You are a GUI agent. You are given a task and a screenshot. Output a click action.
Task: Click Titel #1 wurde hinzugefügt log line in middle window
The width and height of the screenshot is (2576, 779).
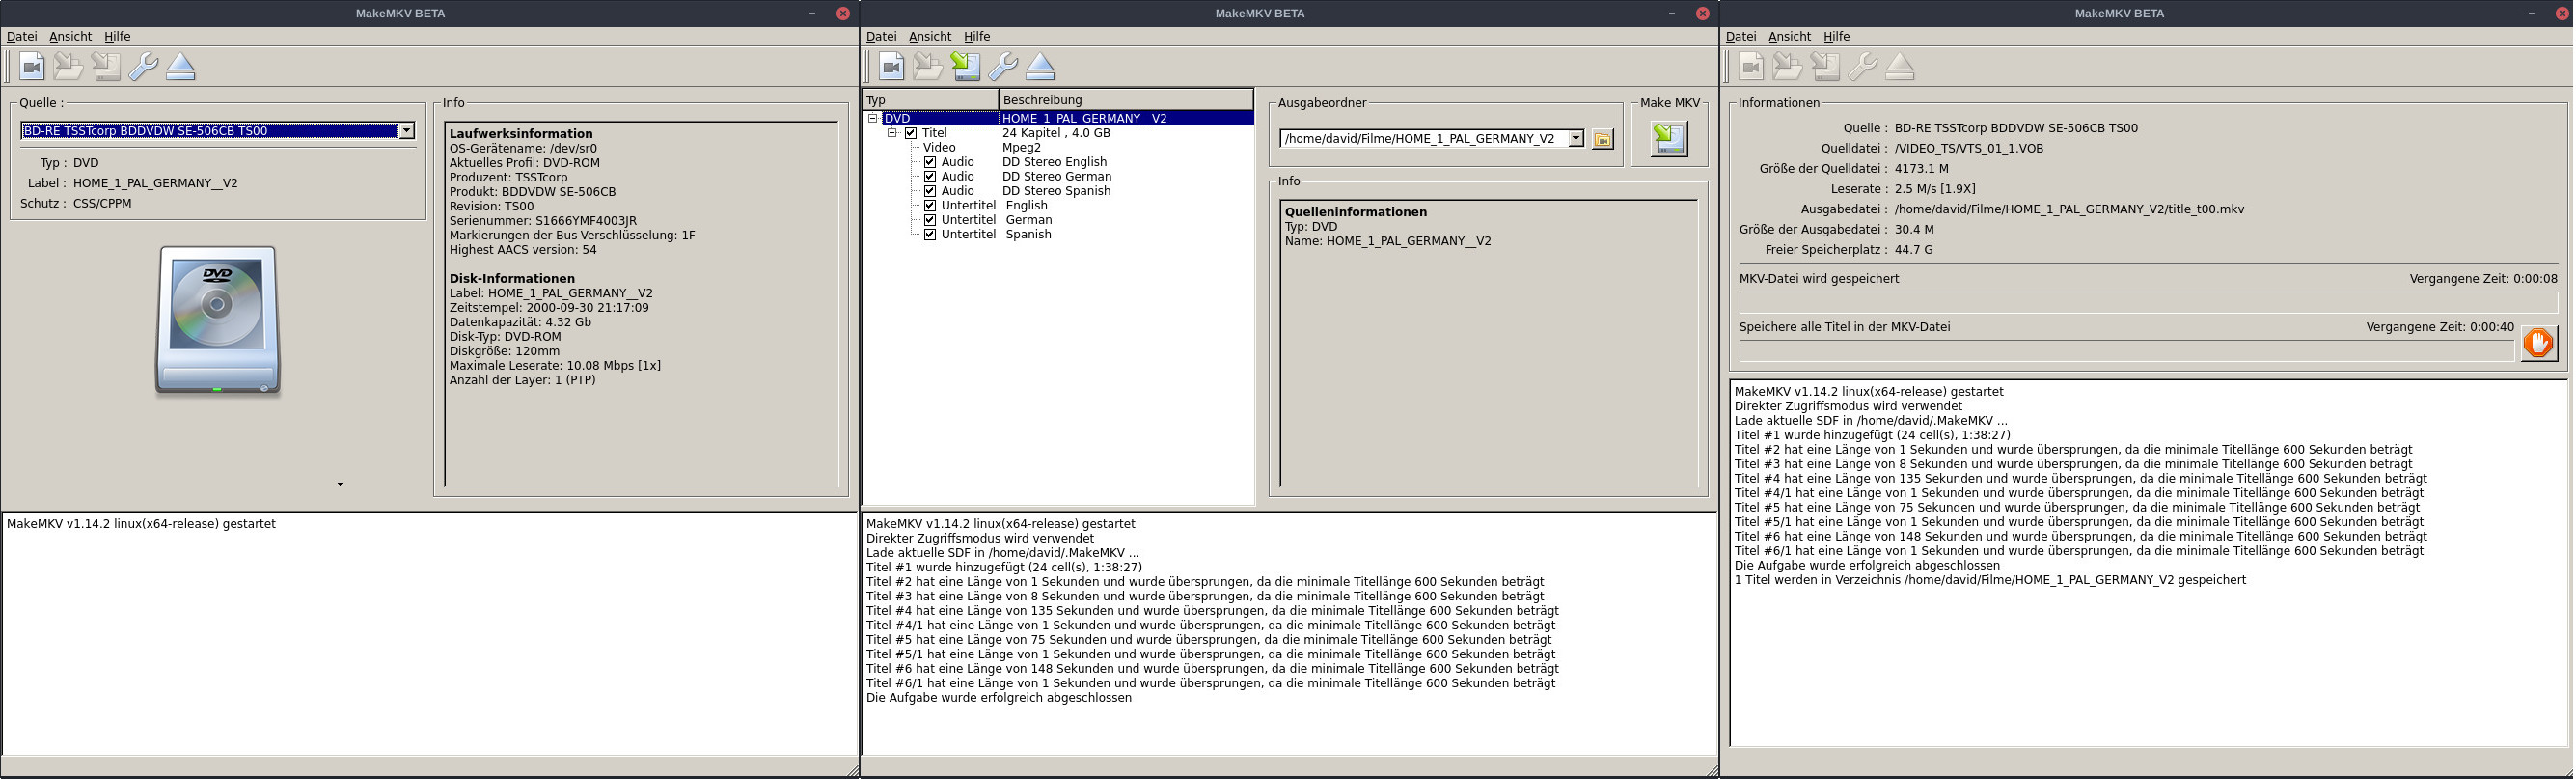point(1004,567)
